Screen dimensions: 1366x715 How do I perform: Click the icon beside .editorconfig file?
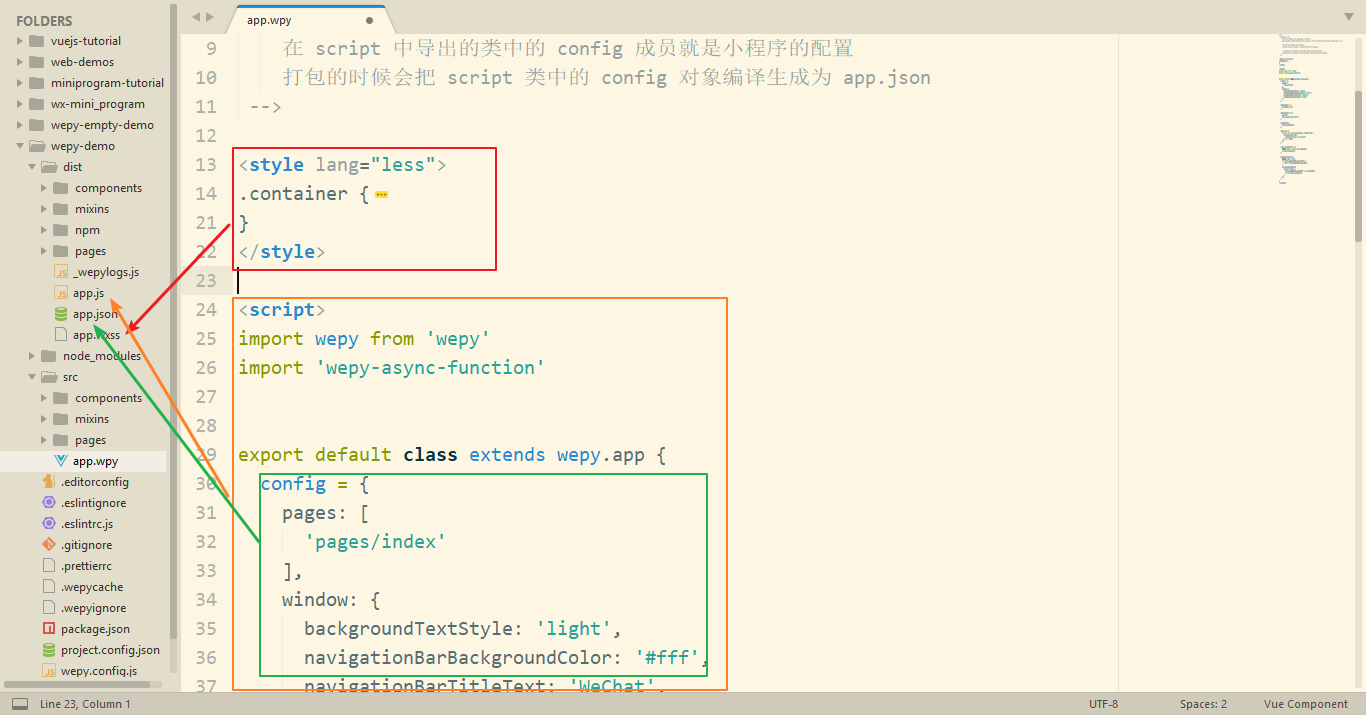49,482
